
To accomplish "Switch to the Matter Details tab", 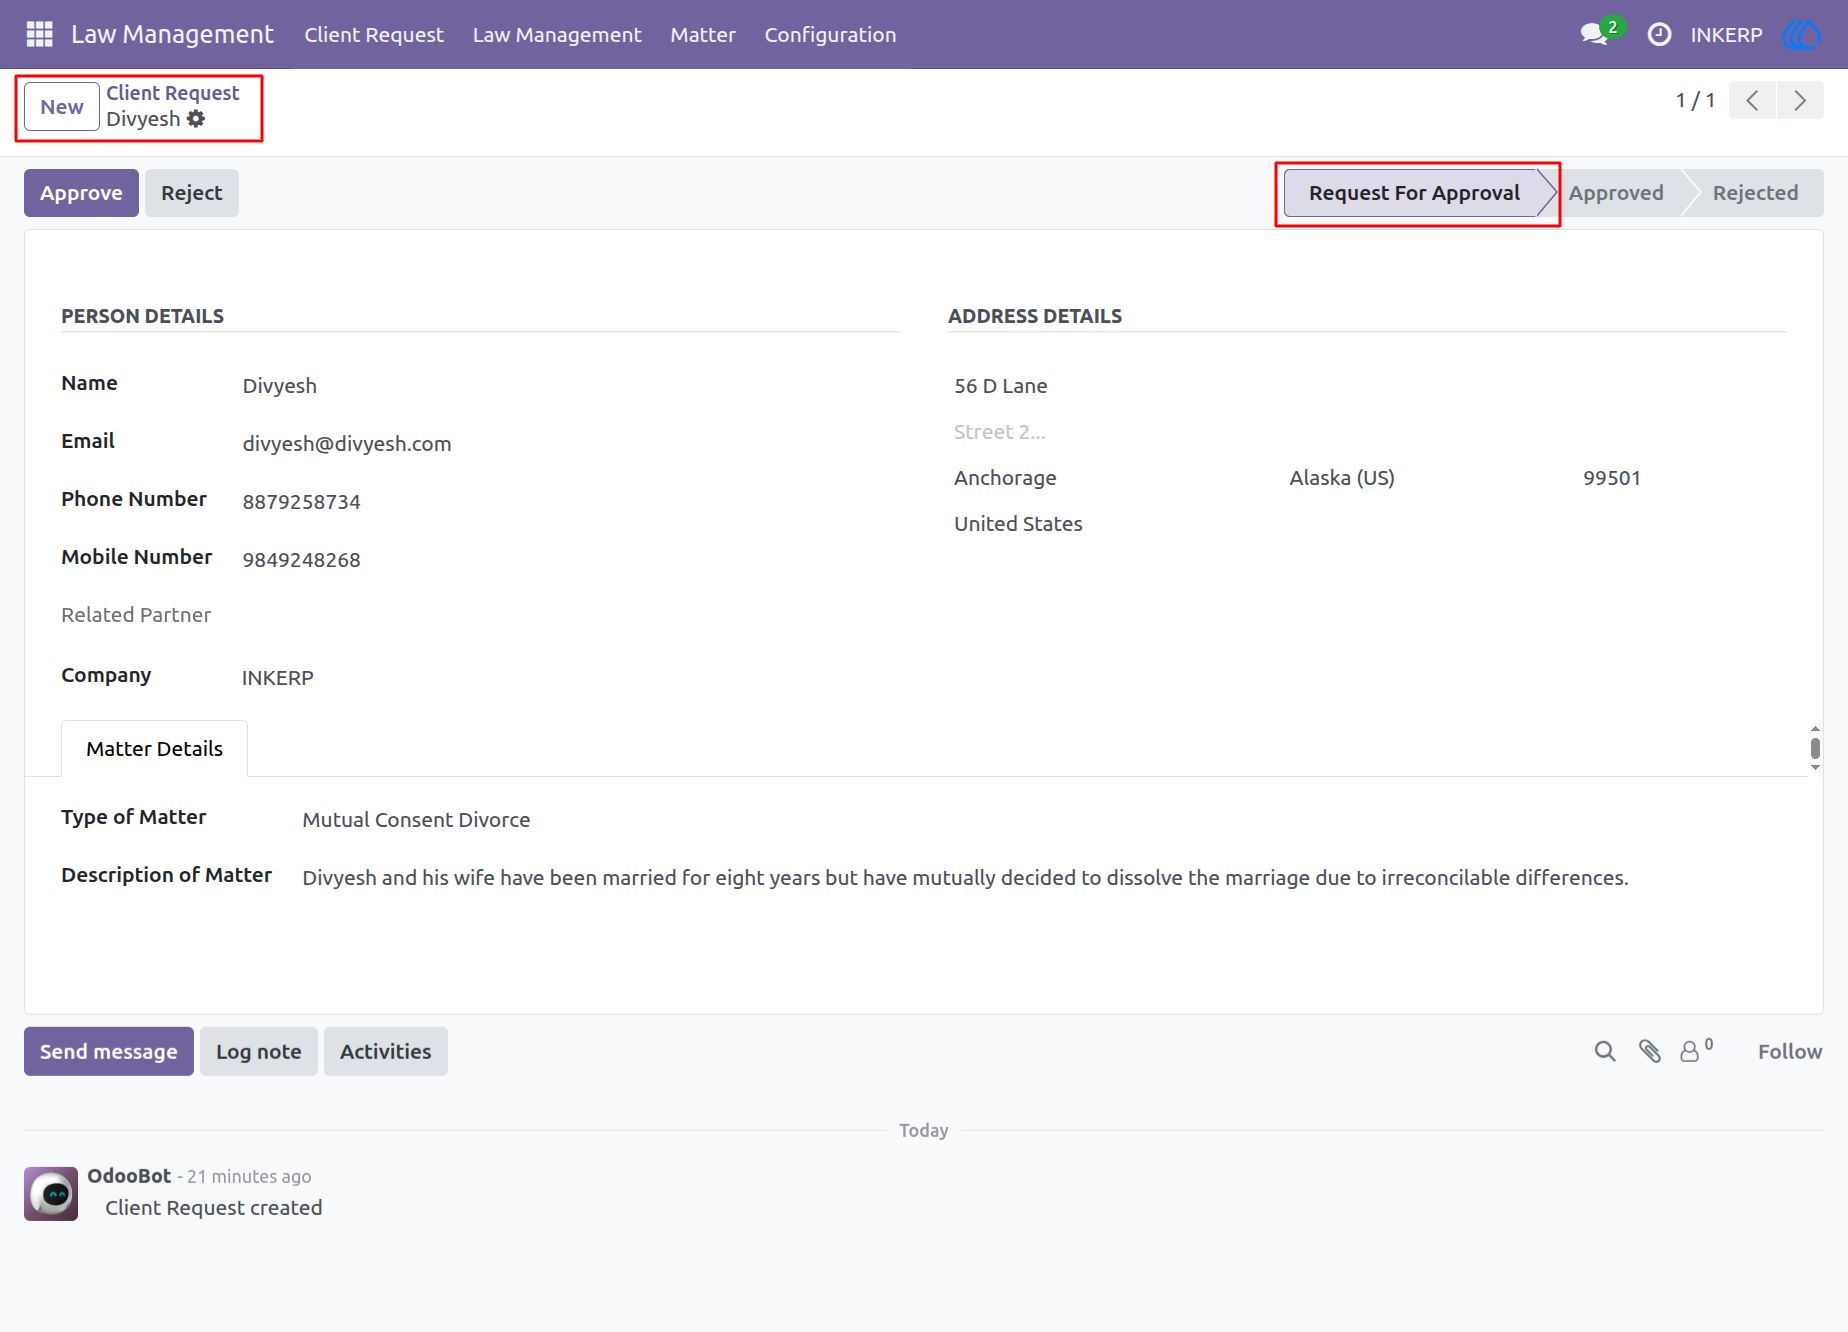I will pyautogui.click(x=154, y=749).
